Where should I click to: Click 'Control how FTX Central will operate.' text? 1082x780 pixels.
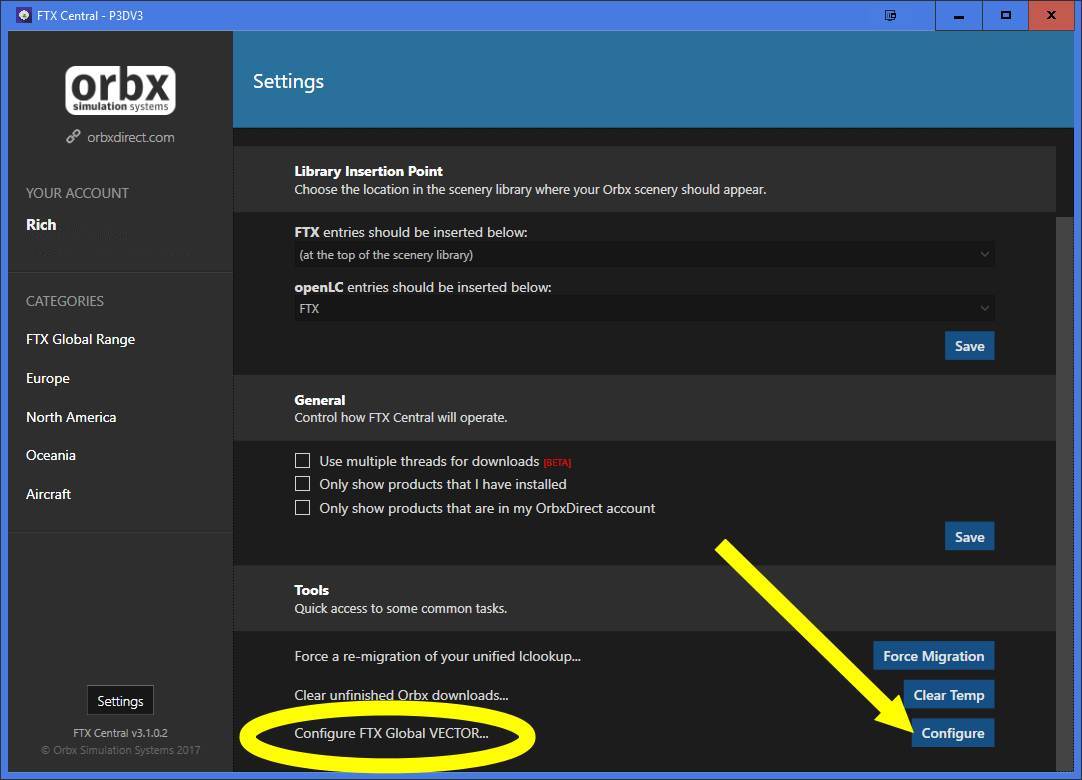[x=401, y=418]
